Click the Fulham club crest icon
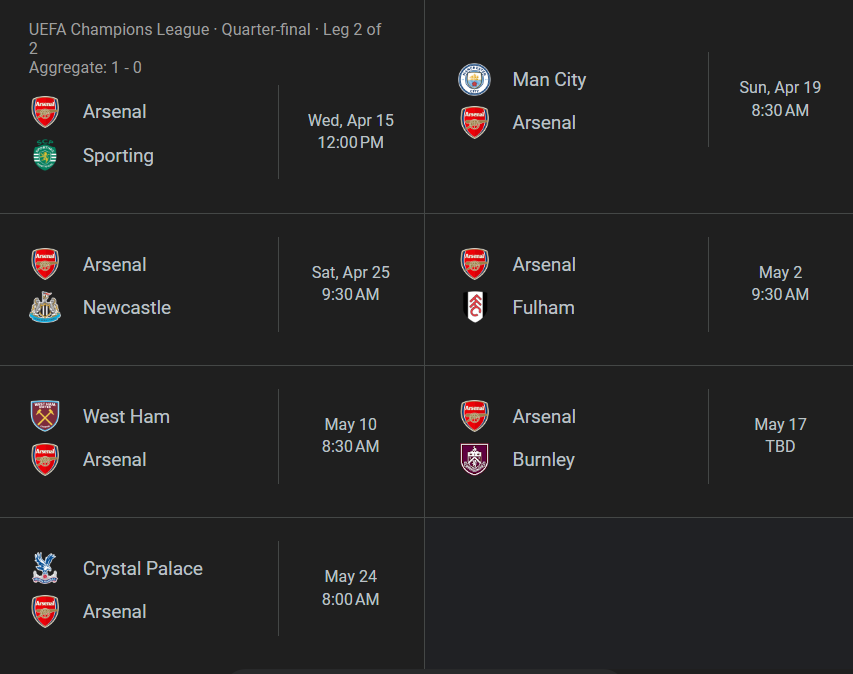 click(x=474, y=308)
